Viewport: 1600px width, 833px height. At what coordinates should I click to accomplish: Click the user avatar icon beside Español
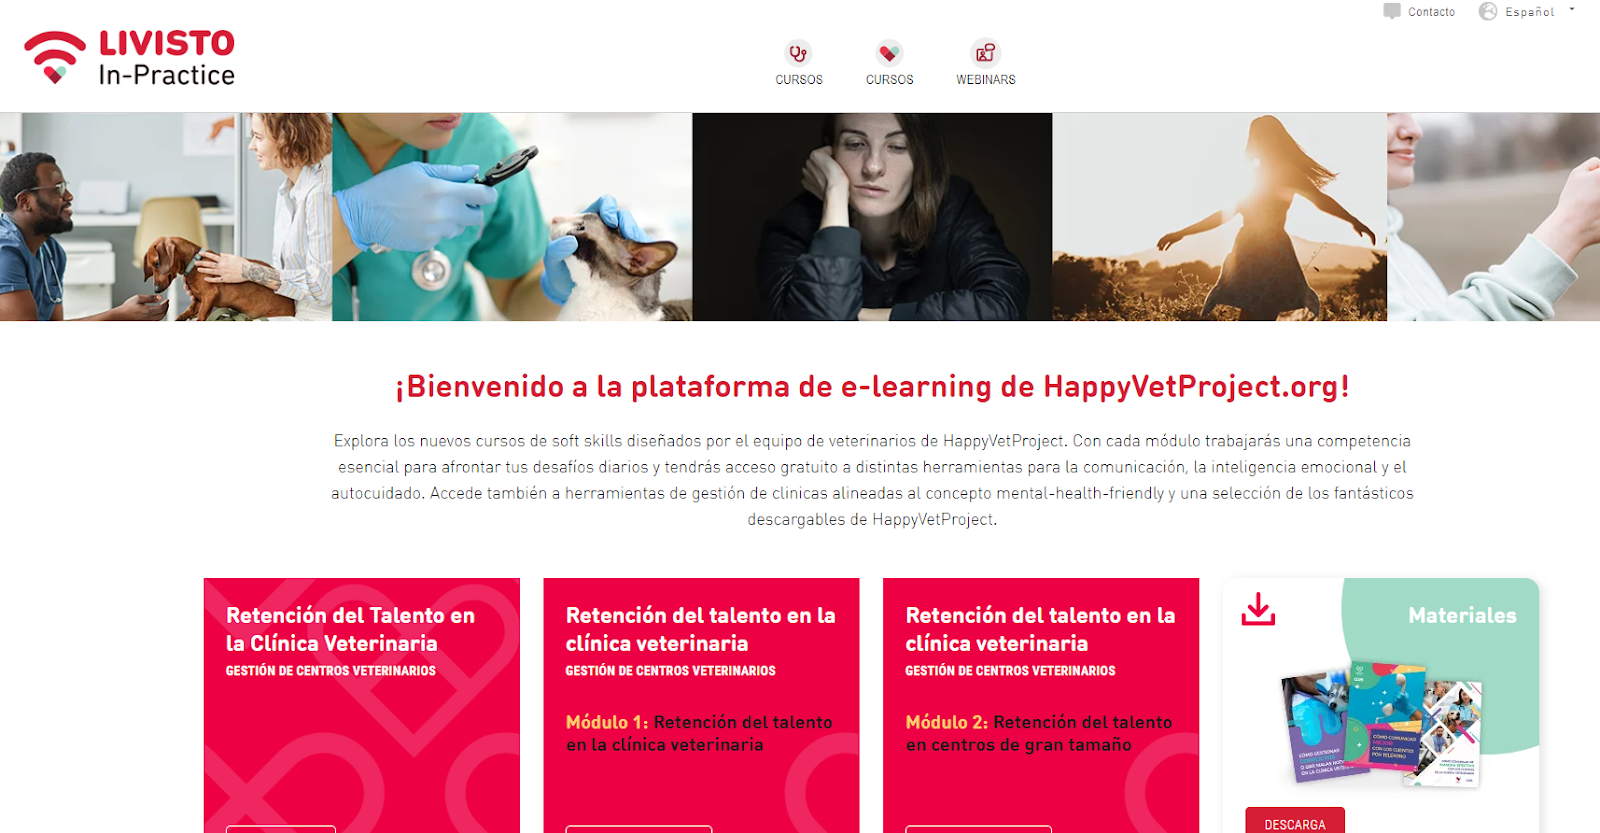[x=1488, y=11]
